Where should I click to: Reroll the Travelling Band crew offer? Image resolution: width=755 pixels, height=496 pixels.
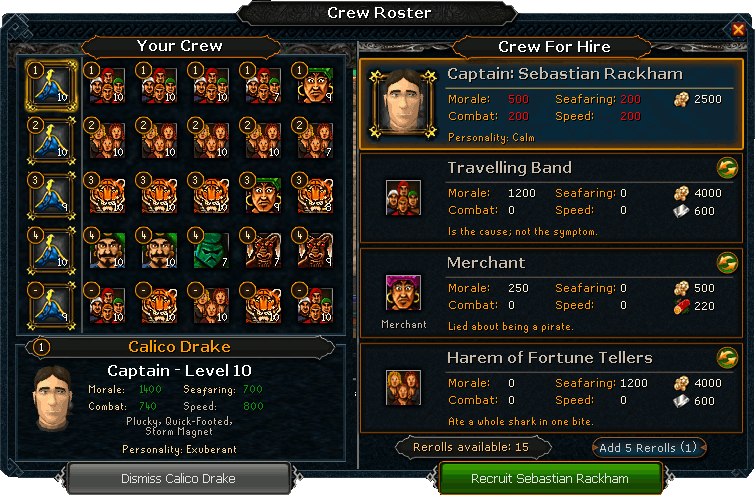point(727,168)
